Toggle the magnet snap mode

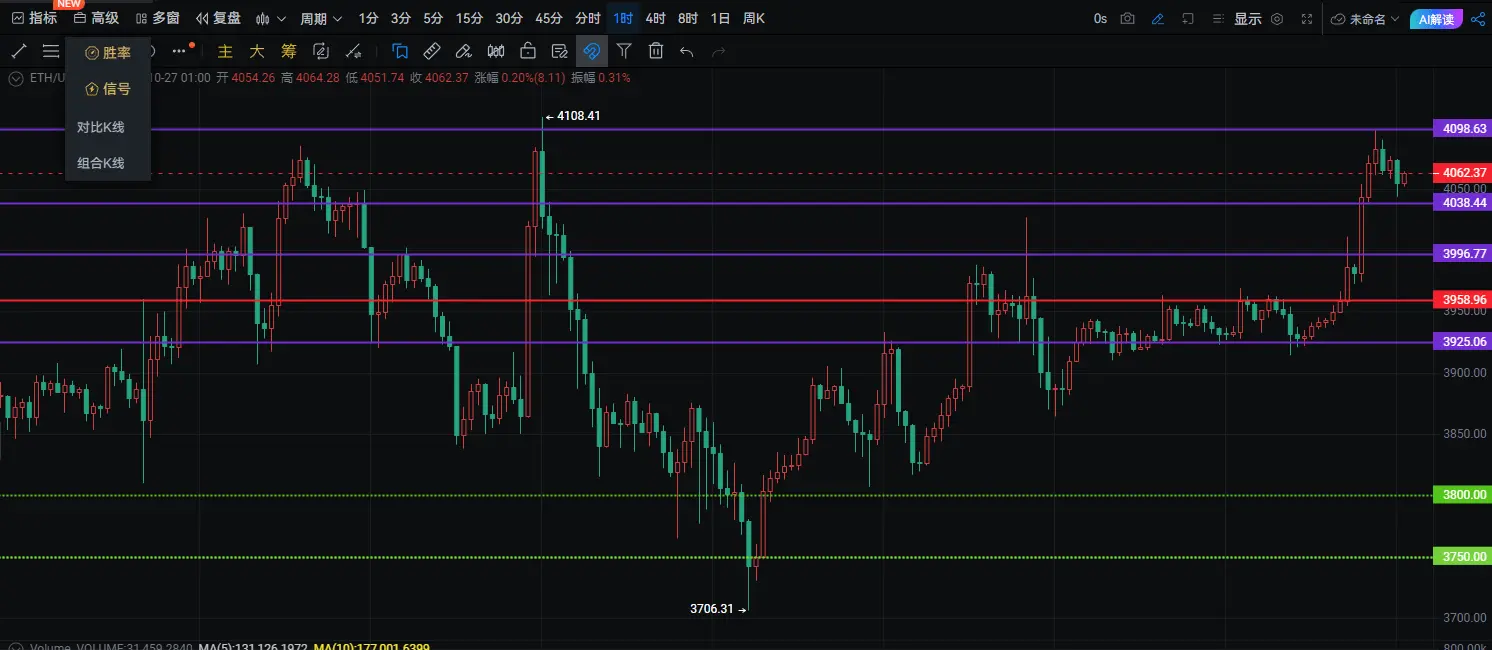[x=592, y=51]
